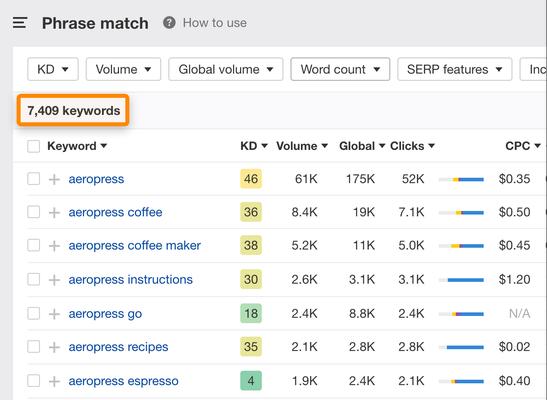Tick the aeropress go row checkbox
The image size is (547, 400).
point(33,314)
